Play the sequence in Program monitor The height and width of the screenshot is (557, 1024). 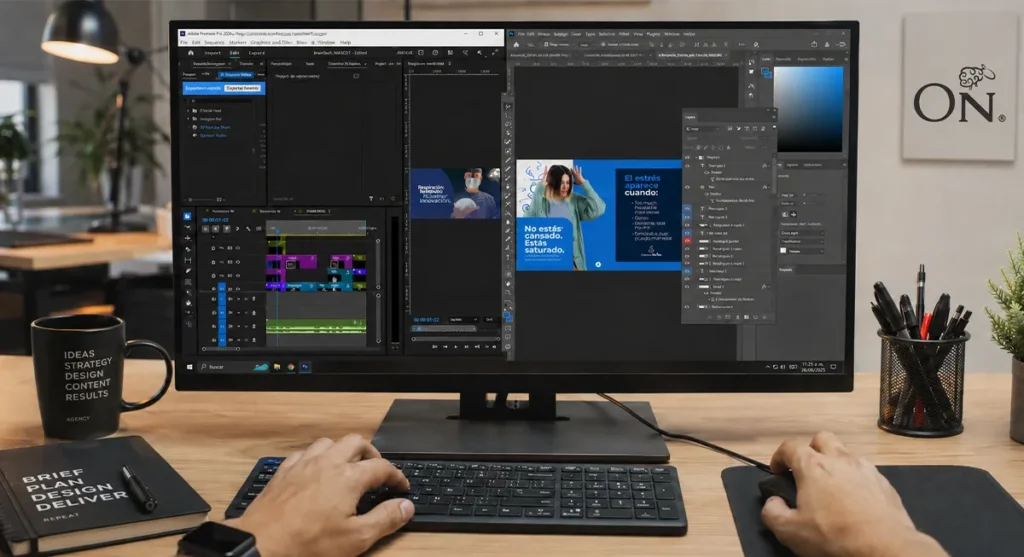(x=456, y=347)
